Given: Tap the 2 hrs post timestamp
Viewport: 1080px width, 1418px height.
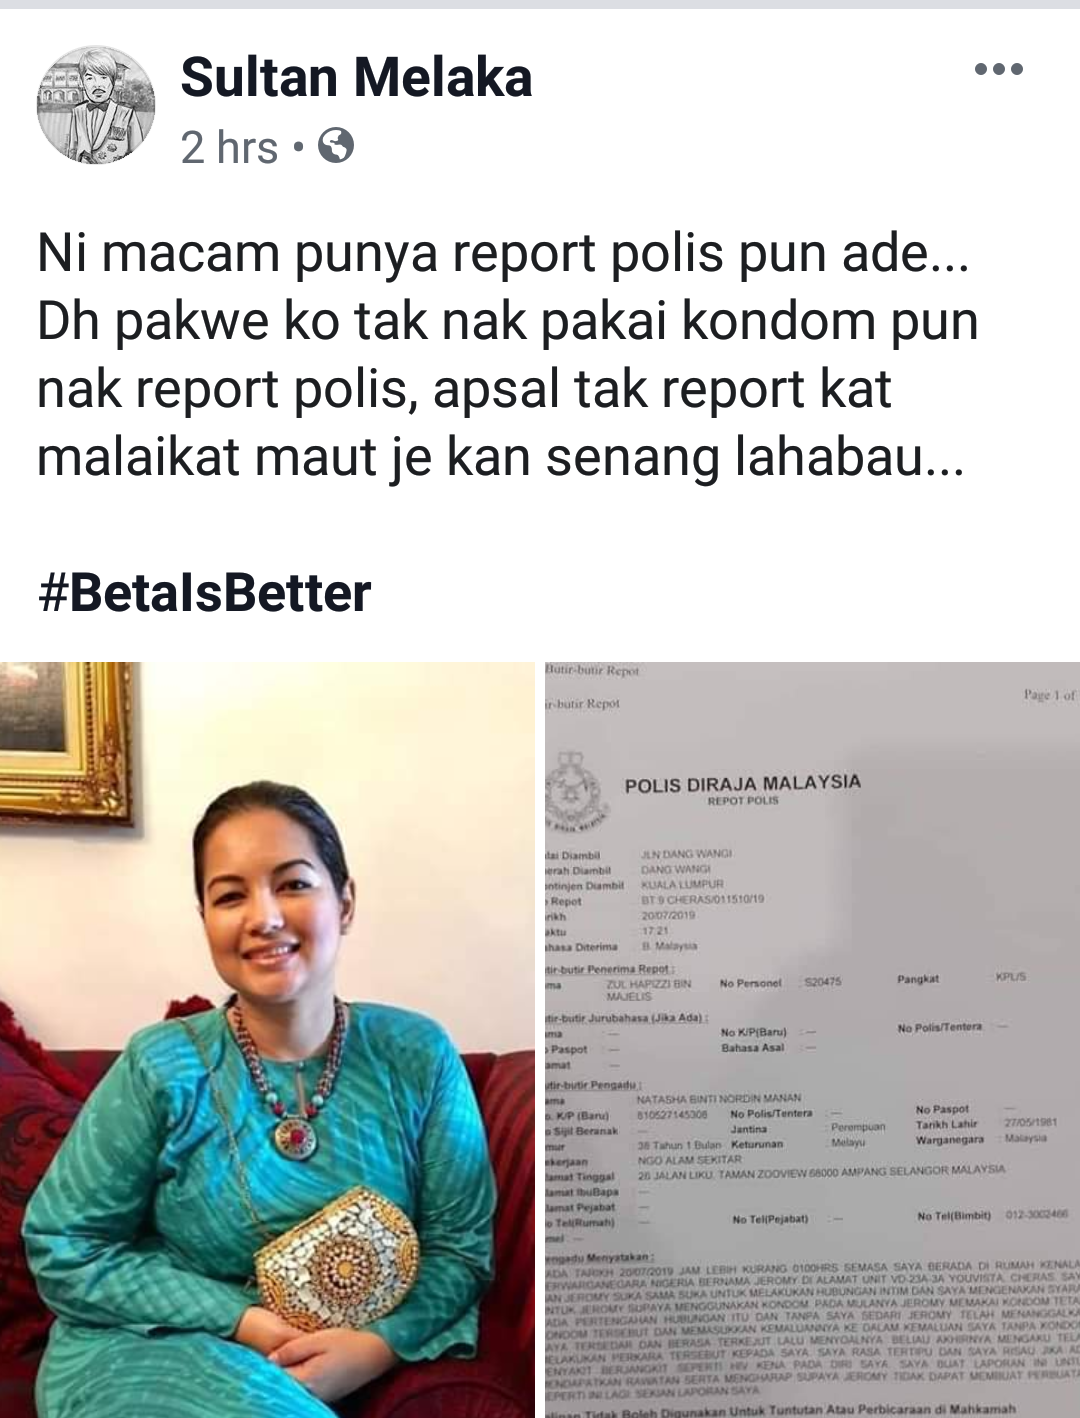Looking at the screenshot, I should click(x=229, y=148).
